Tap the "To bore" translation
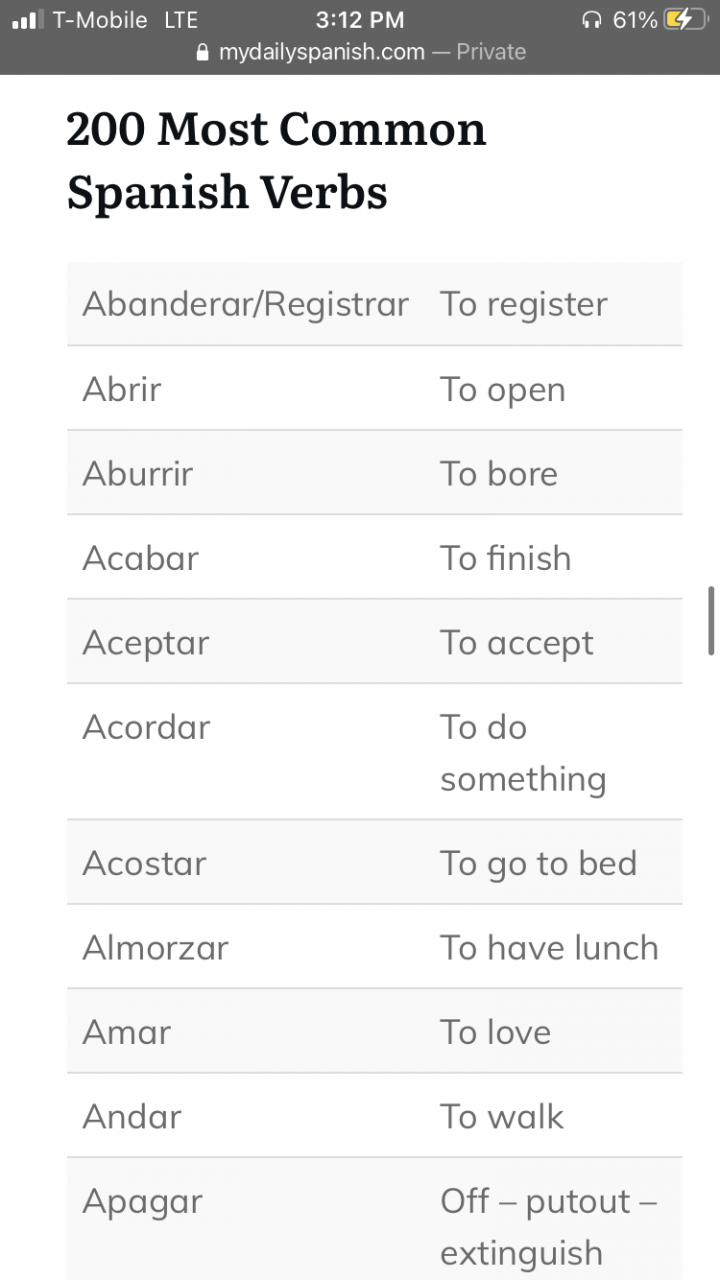 tap(498, 474)
